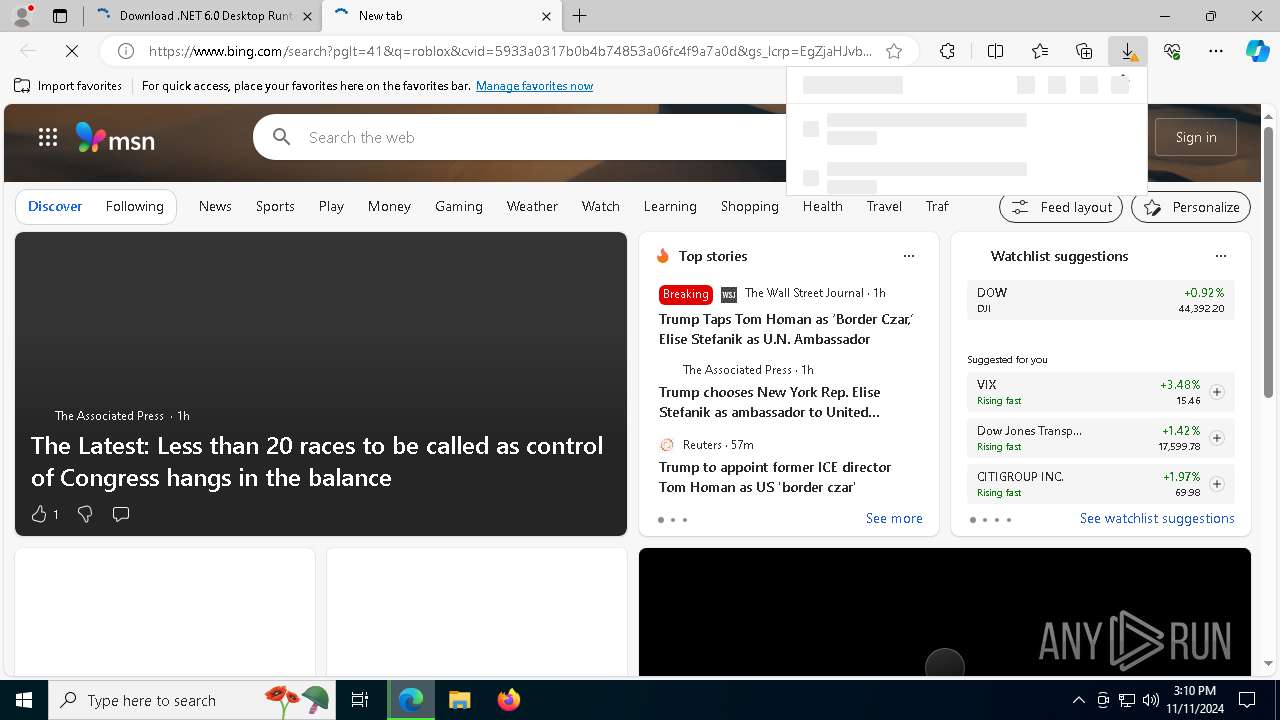
Task: Open Watchlist suggestions more options
Action: 1221,256
